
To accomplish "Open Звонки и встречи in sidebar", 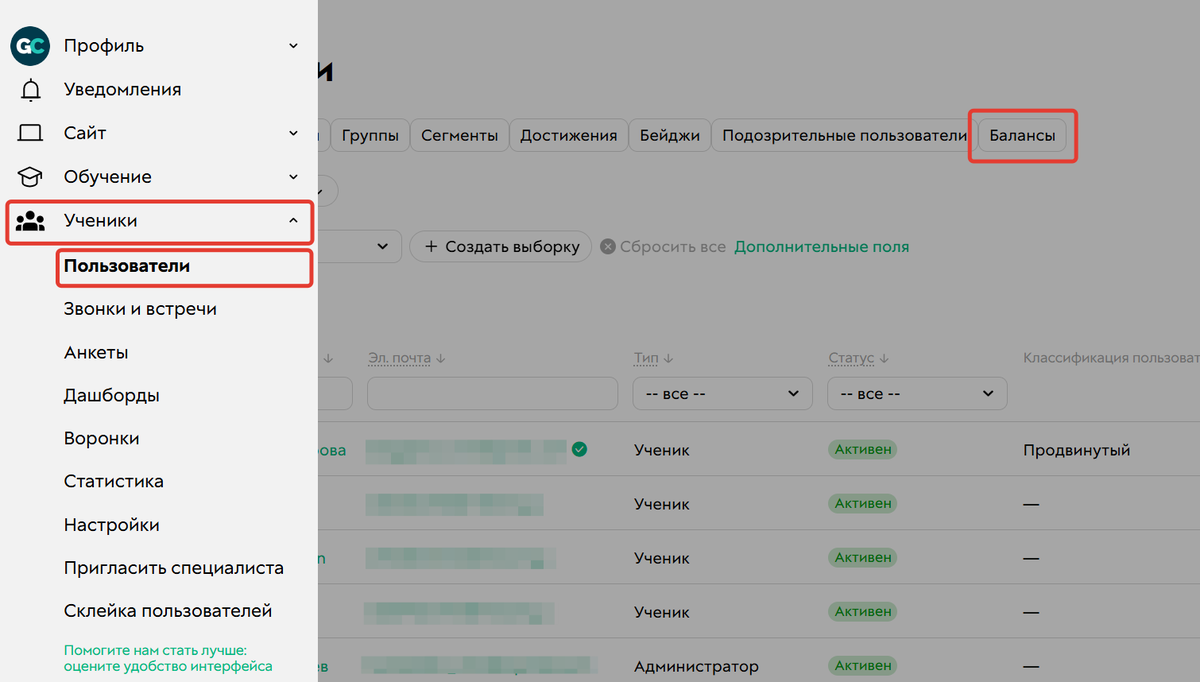I will 140,309.
